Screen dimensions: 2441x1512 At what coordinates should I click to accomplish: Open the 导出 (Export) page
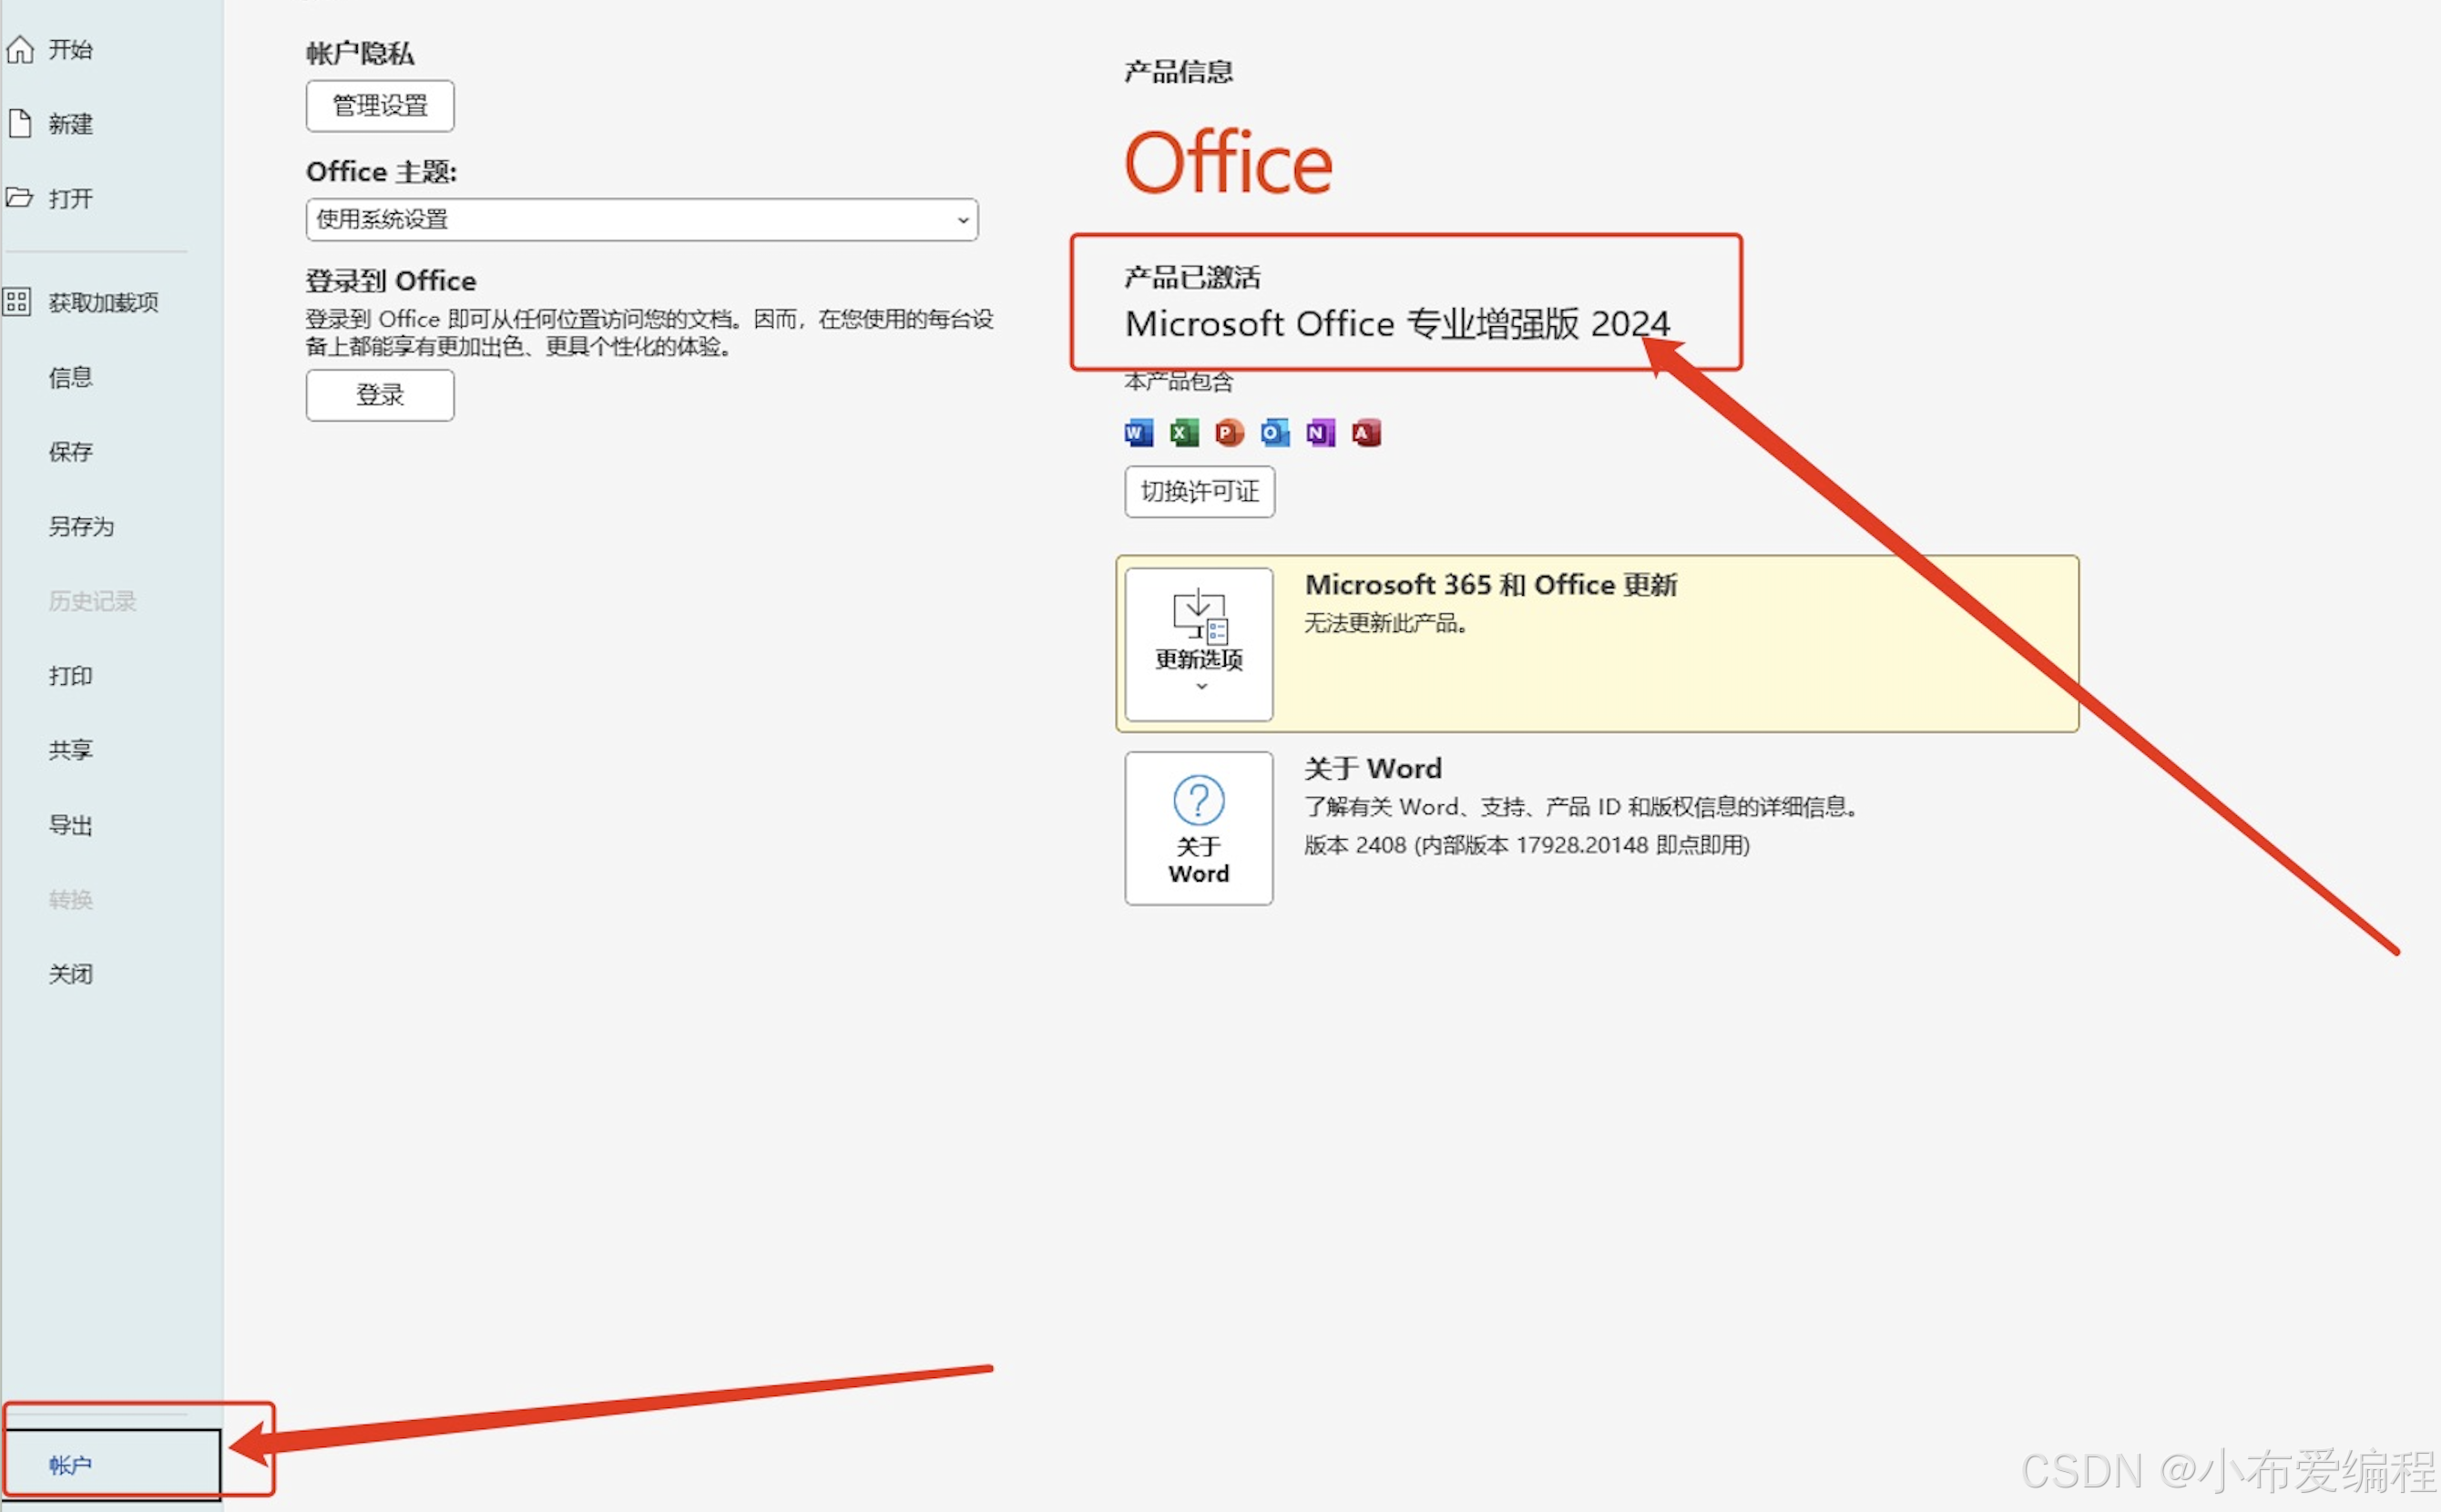pos(71,825)
